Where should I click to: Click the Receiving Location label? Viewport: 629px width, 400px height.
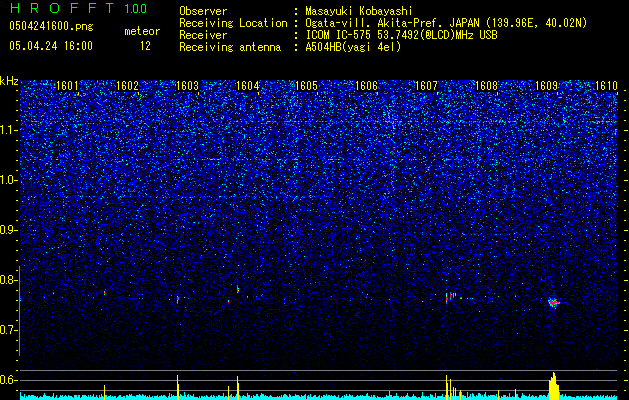(x=233, y=23)
